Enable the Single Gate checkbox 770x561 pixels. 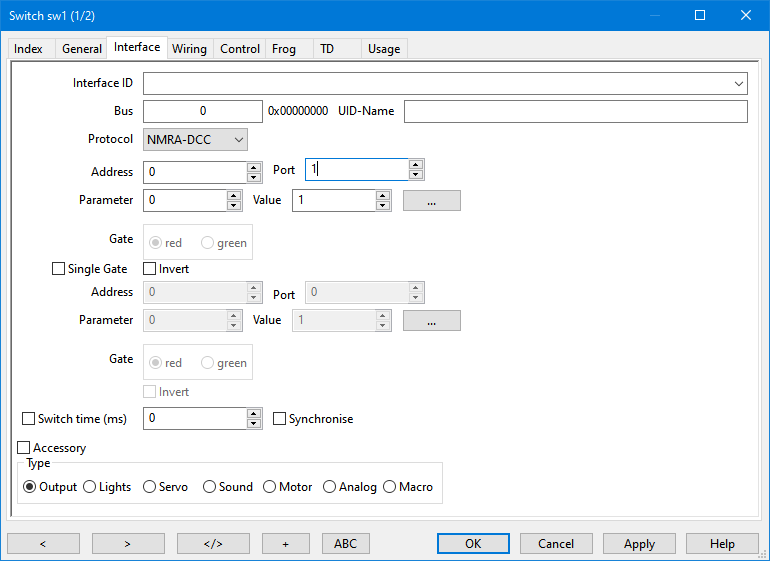58,269
